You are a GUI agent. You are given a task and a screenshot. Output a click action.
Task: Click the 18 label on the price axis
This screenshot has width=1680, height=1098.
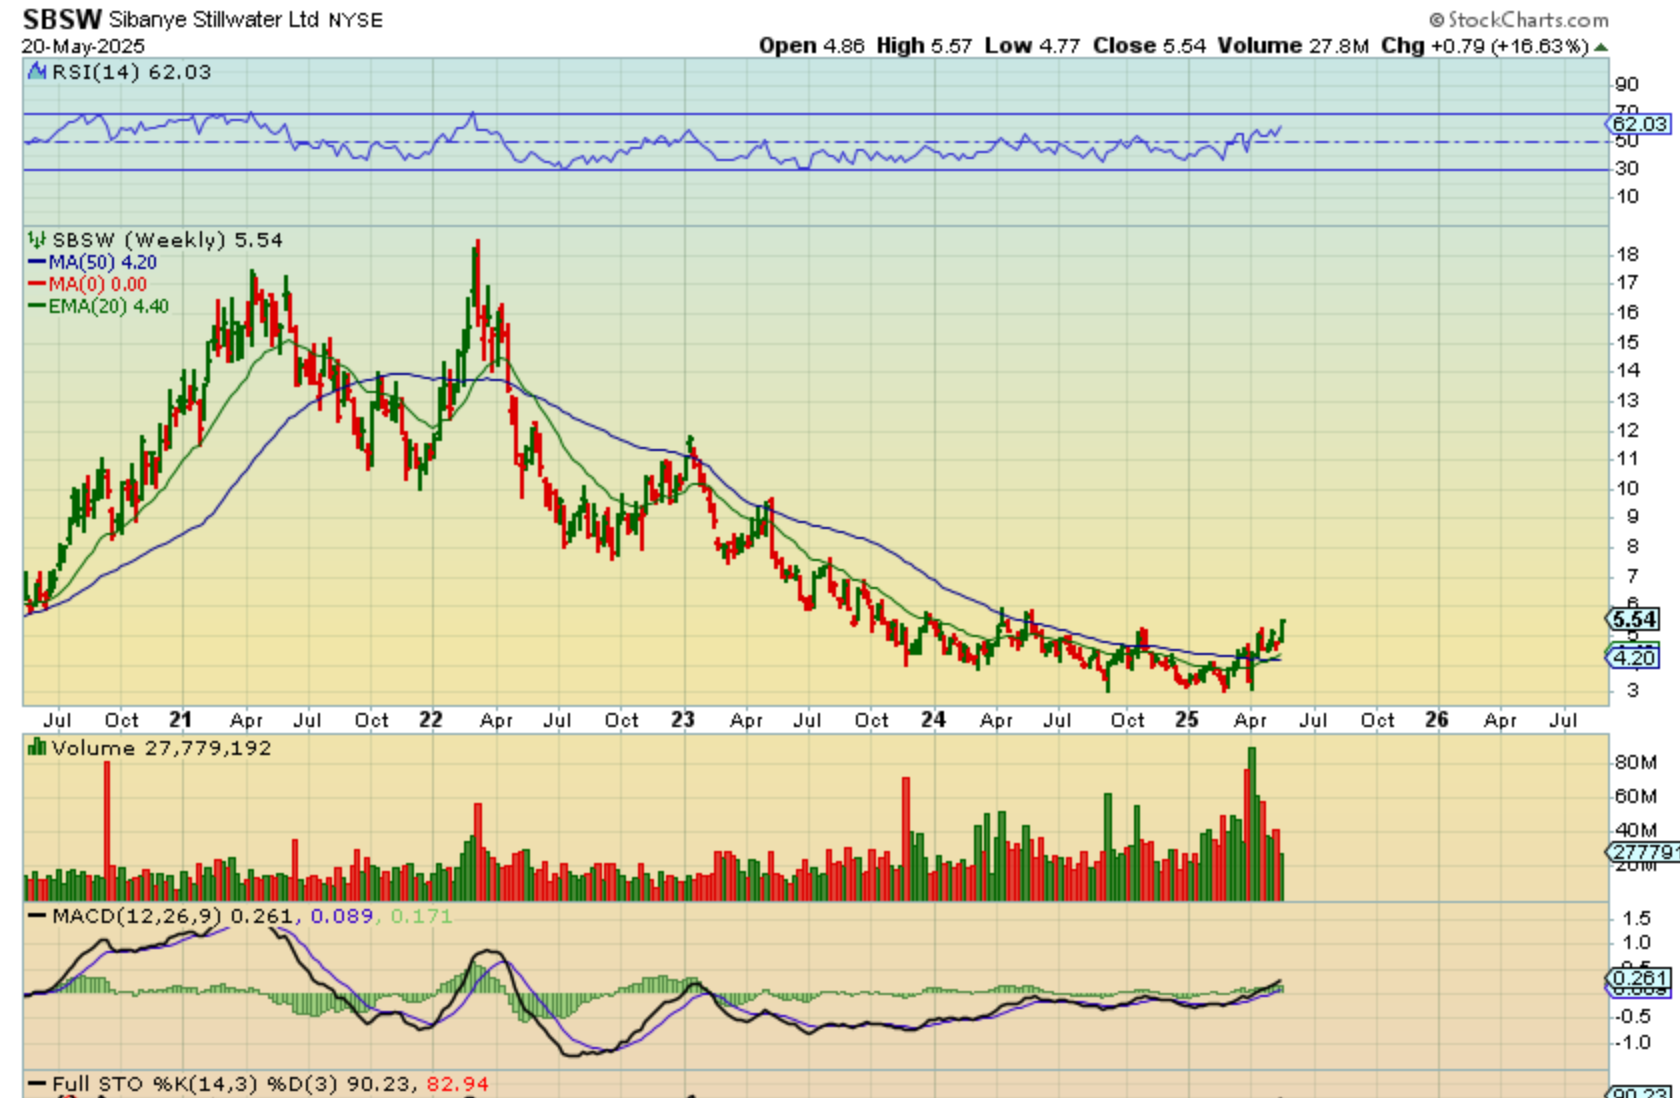pyautogui.click(x=1628, y=254)
